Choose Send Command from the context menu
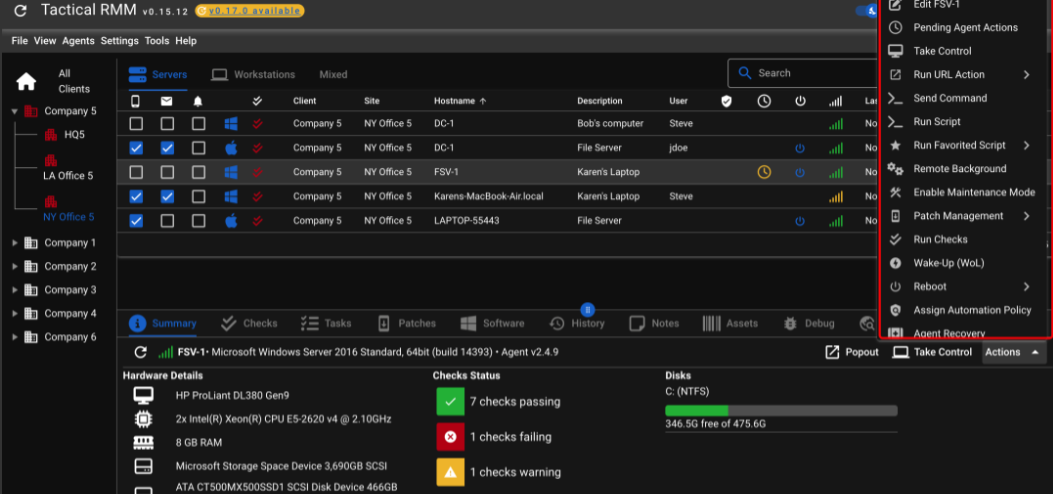The height and width of the screenshot is (494, 1053). point(962,99)
